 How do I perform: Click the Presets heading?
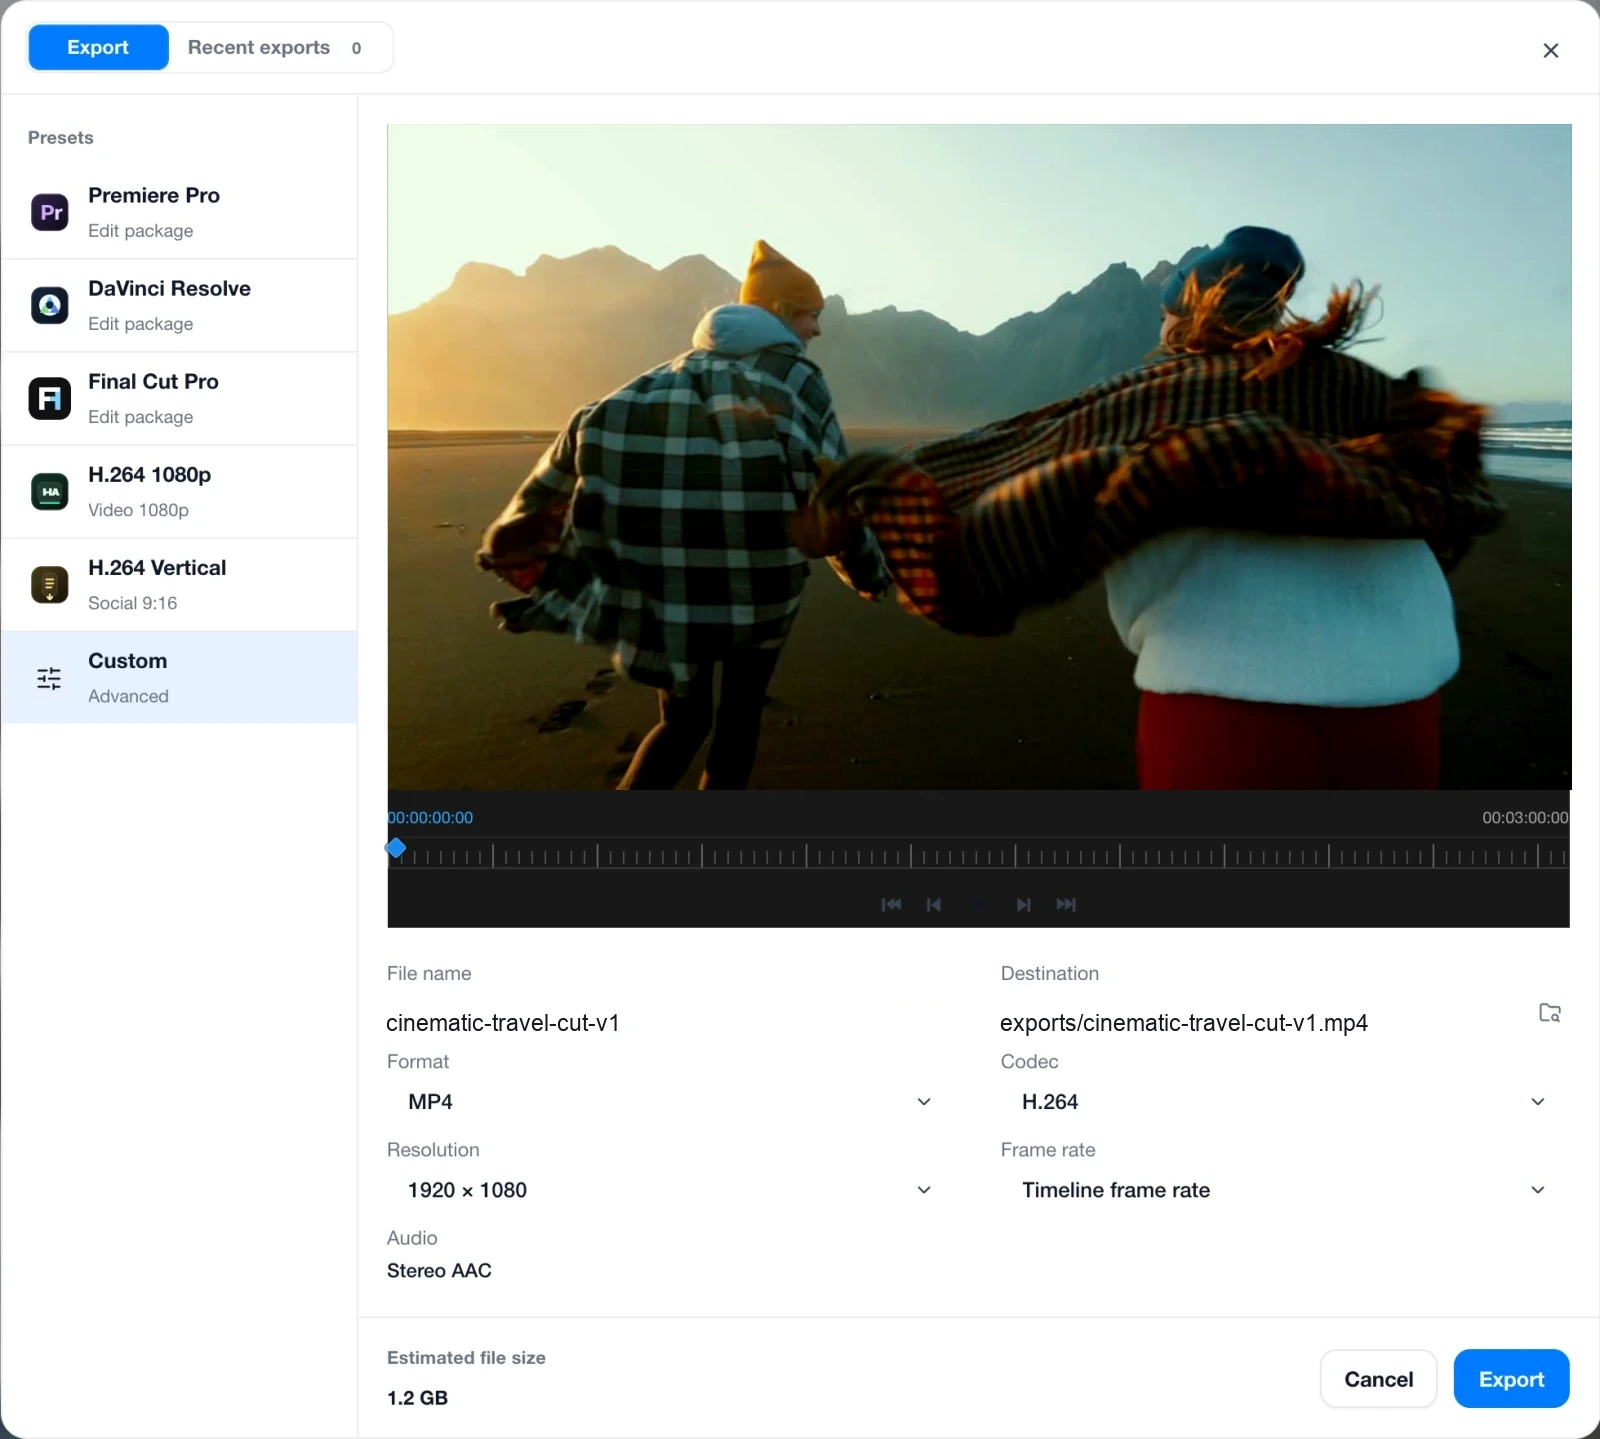click(60, 137)
